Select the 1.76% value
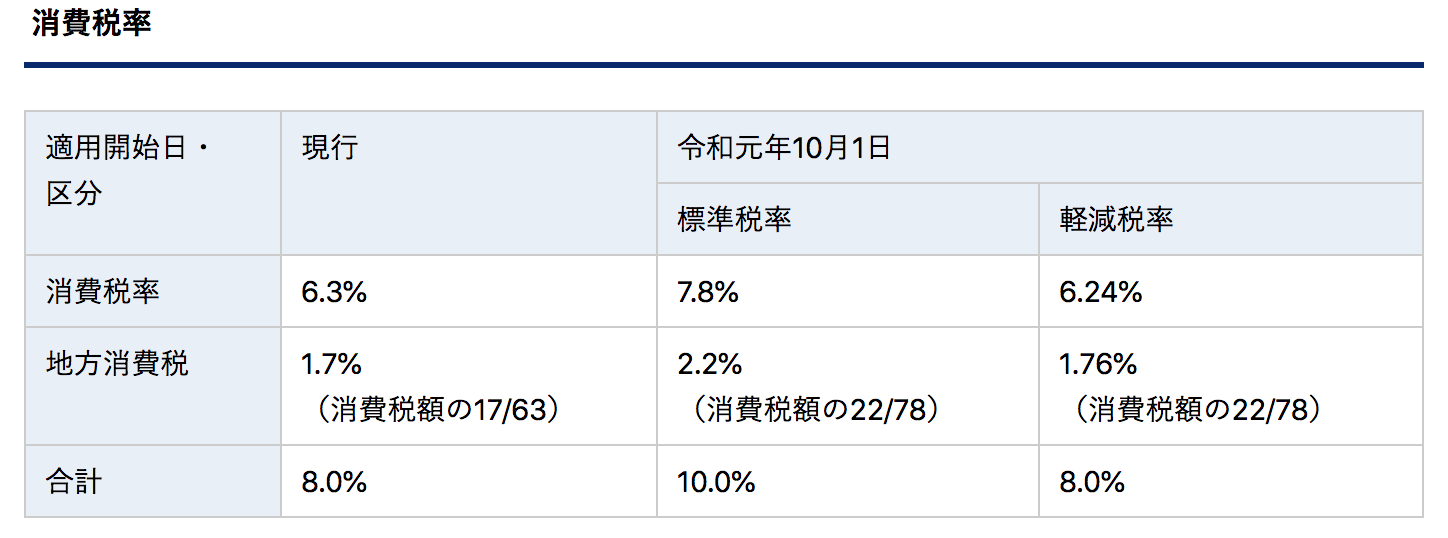1448x538 pixels. click(1098, 363)
